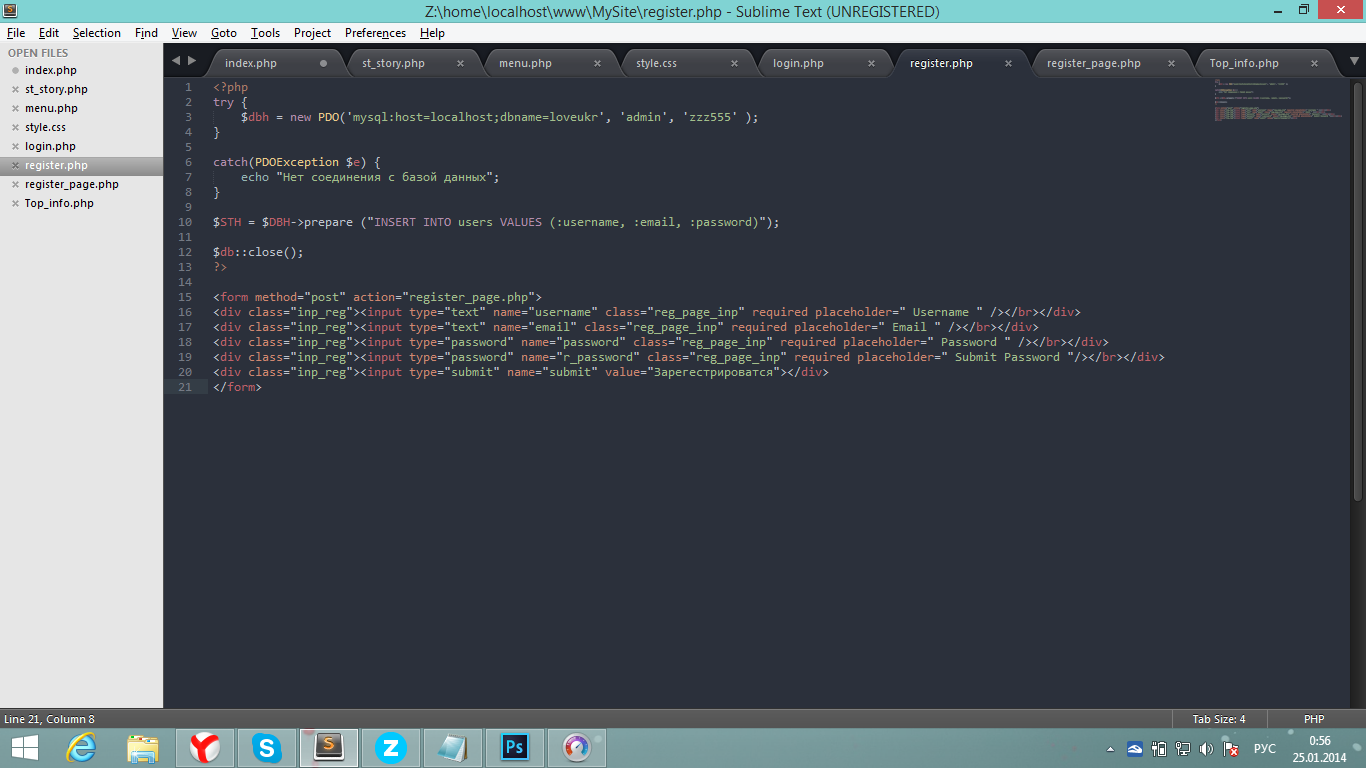Close the st_story.php tab
The width and height of the screenshot is (1366, 768).
point(460,63)
